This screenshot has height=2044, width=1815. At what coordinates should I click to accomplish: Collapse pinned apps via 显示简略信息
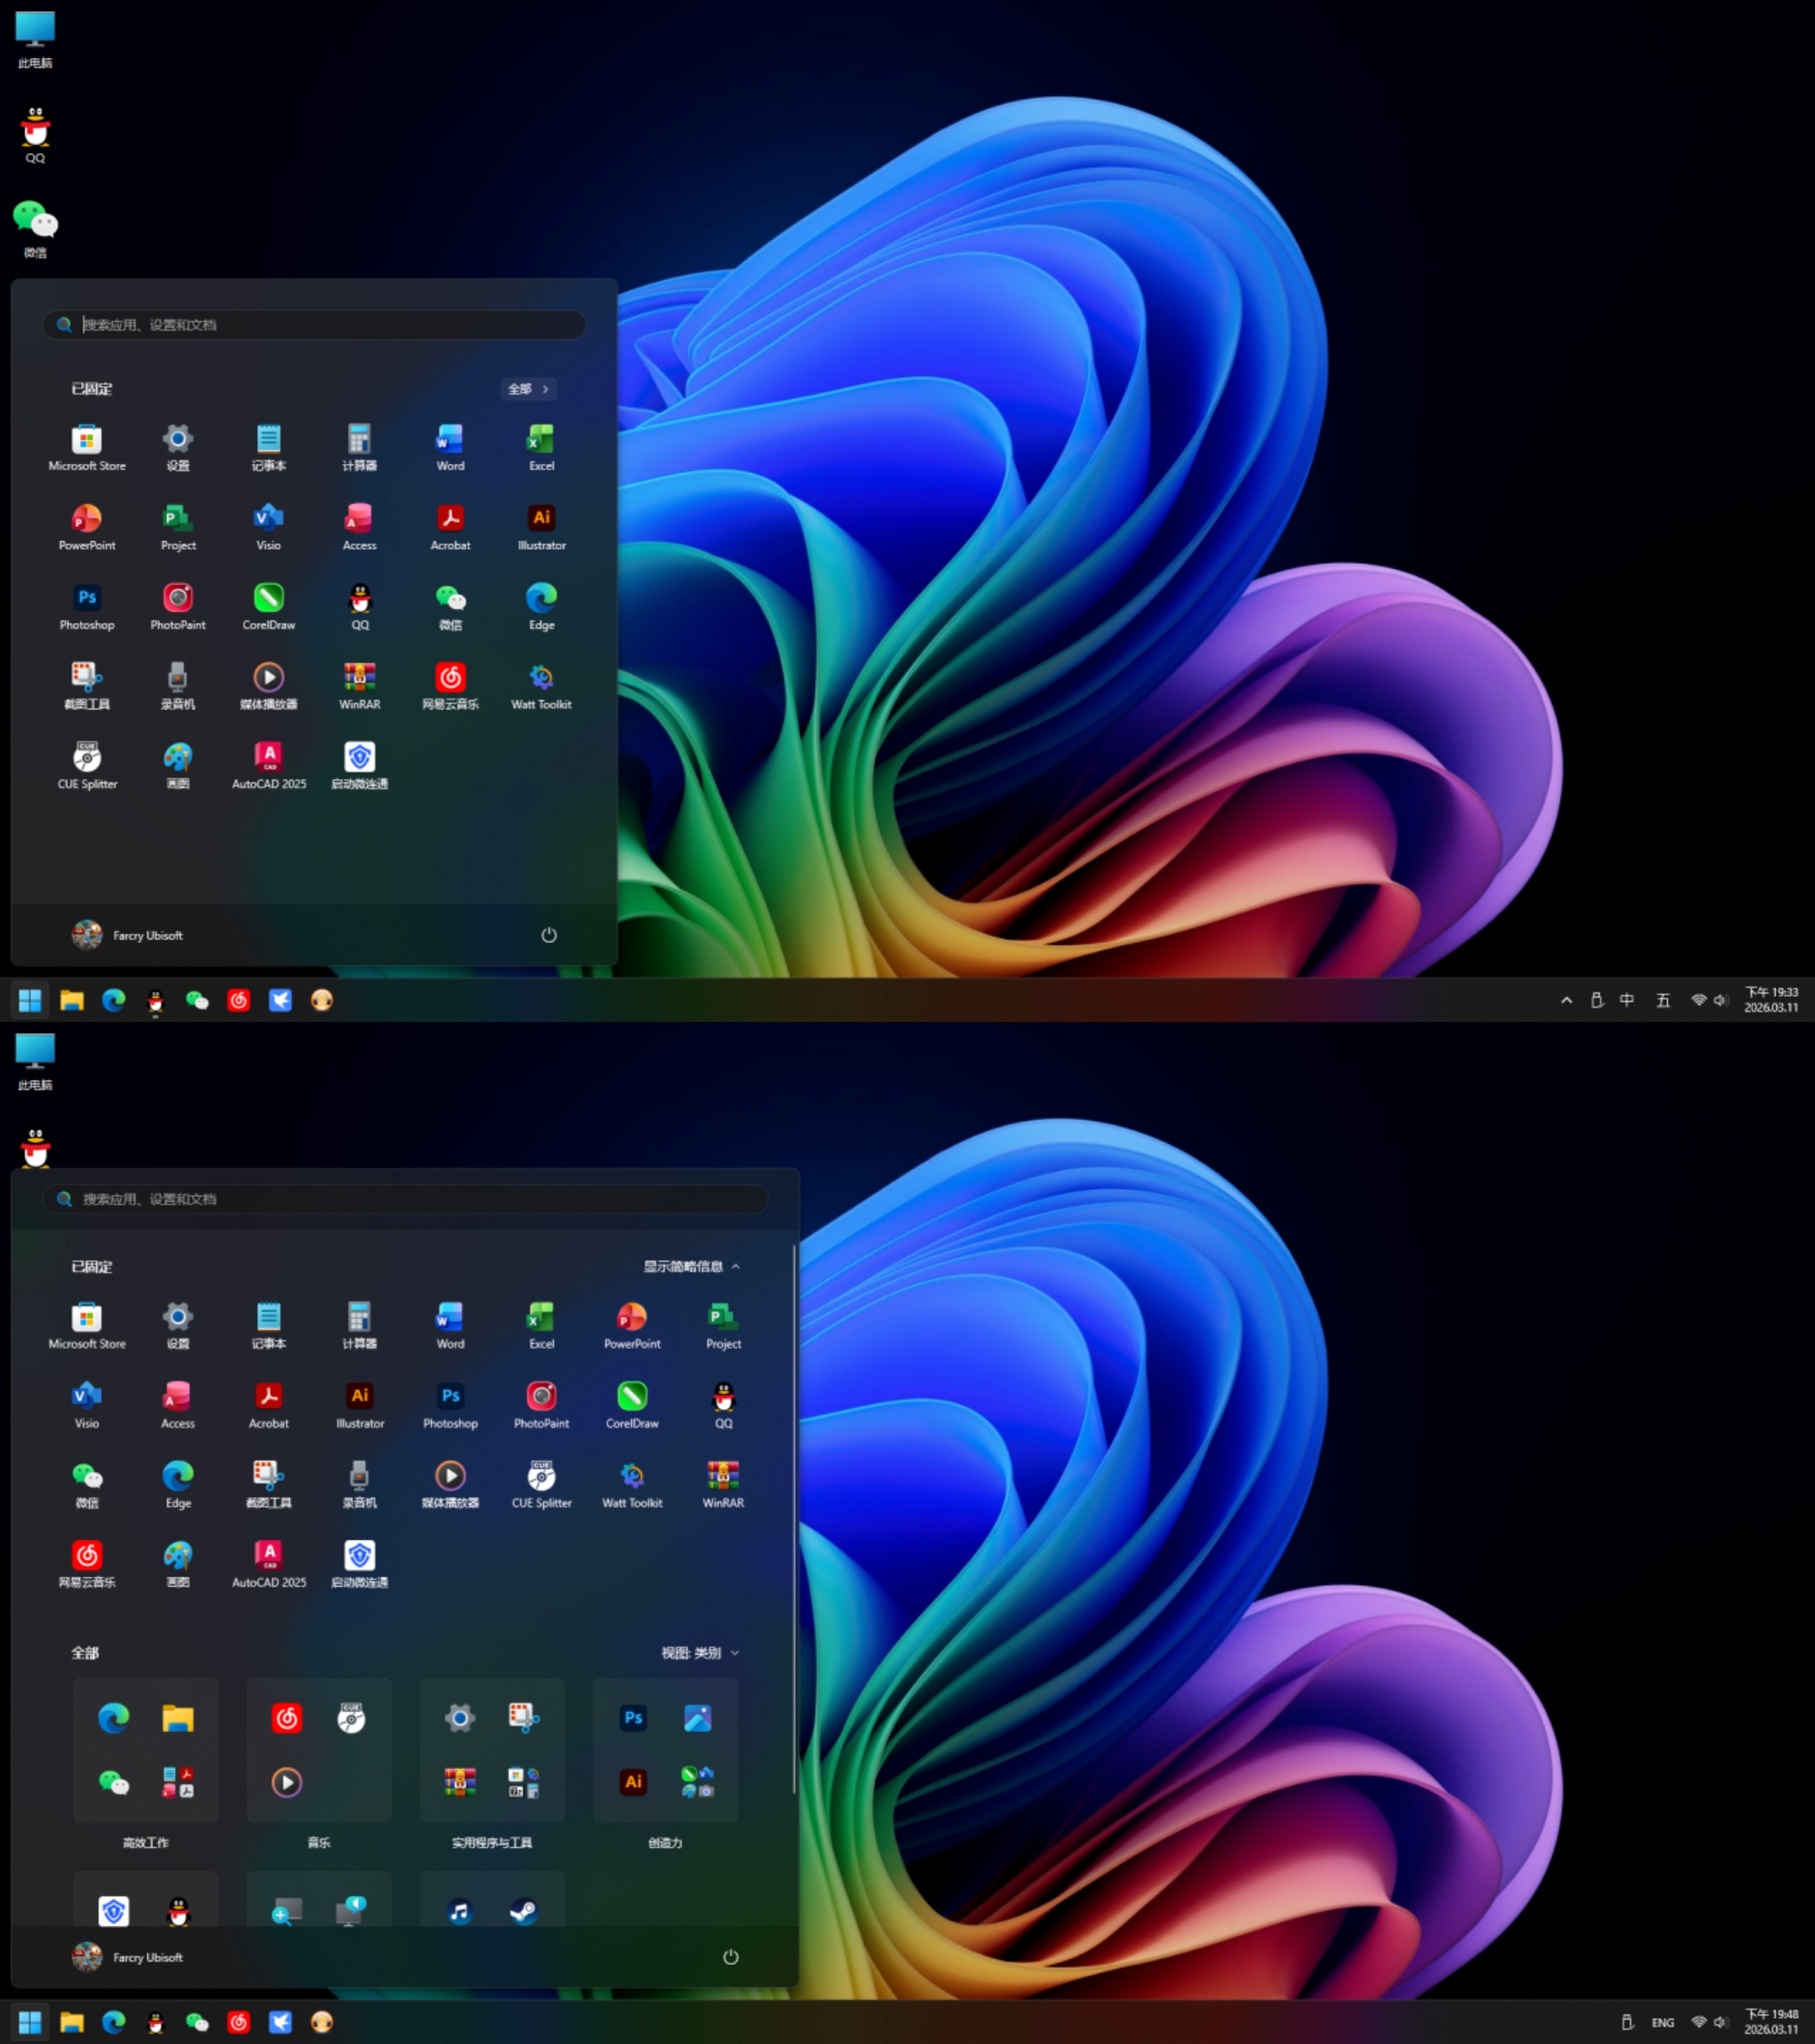click(691, 1266)
